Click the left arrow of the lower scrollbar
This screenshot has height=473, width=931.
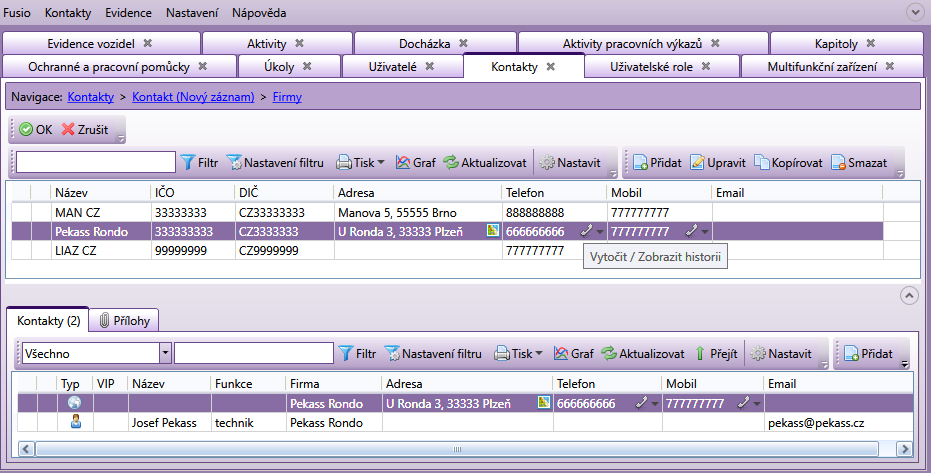tap(26, 449)
